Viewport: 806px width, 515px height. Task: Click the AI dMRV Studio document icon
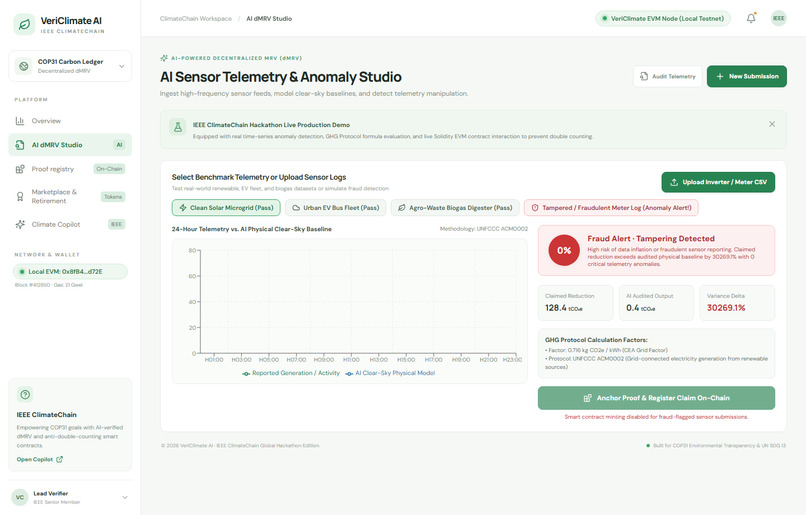[x=20, y=145]
